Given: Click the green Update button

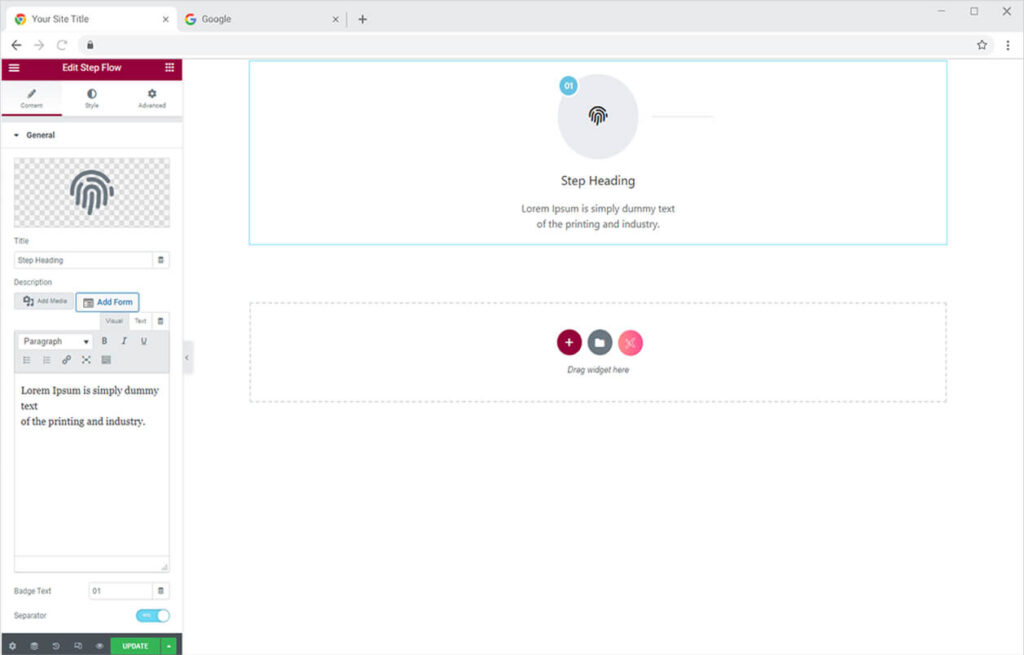Looking at the screenshot, I should click(x=135, y=646).
